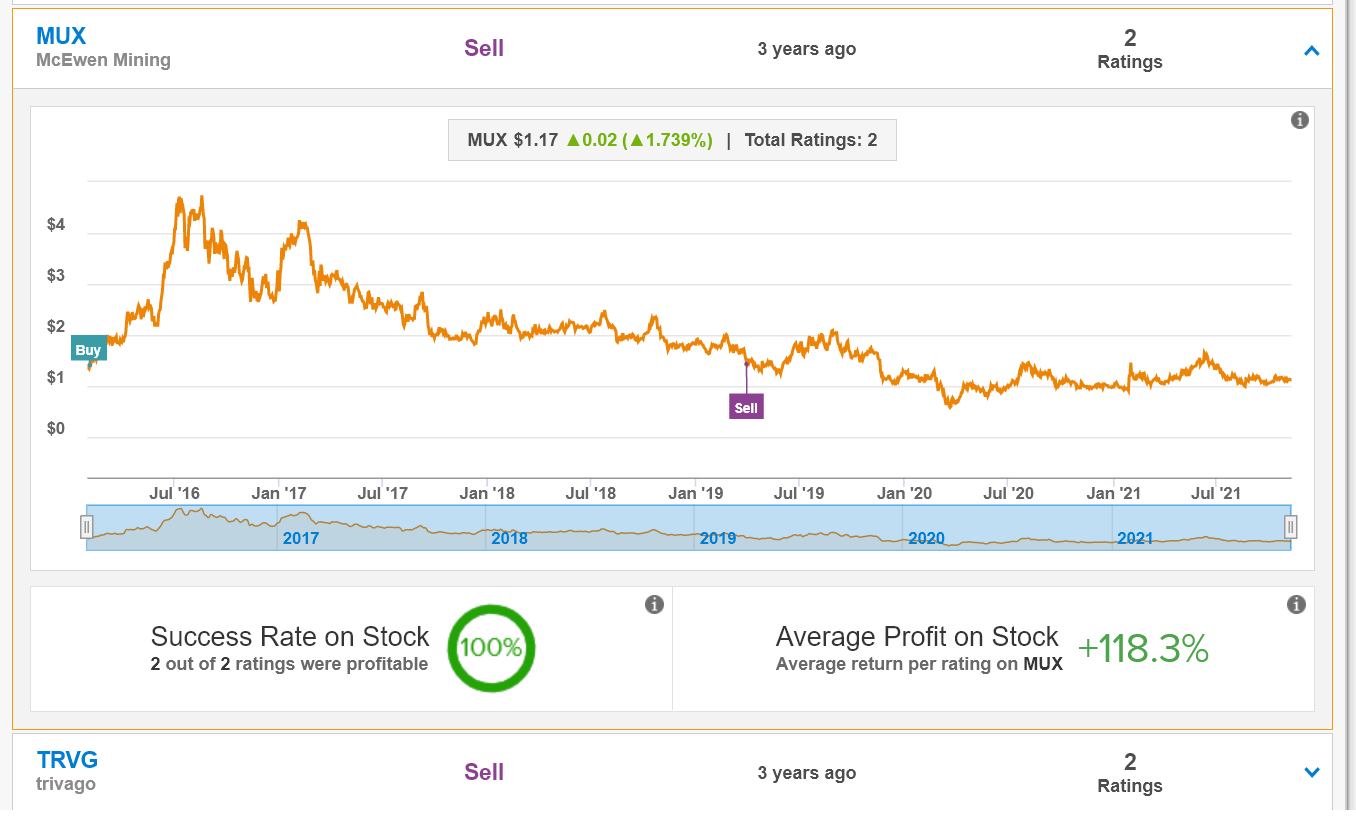
Task: Open the Success Rate info tooltip
Action: tap(655, 605)
